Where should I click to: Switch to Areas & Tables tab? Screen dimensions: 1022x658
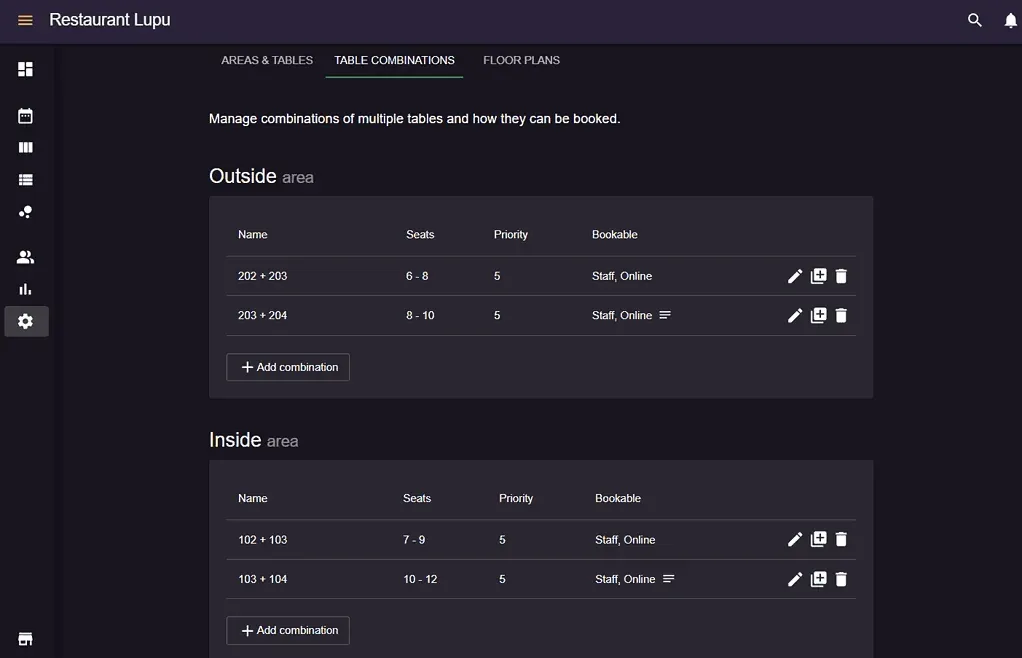pyautogui.click(x=267, y=60)
